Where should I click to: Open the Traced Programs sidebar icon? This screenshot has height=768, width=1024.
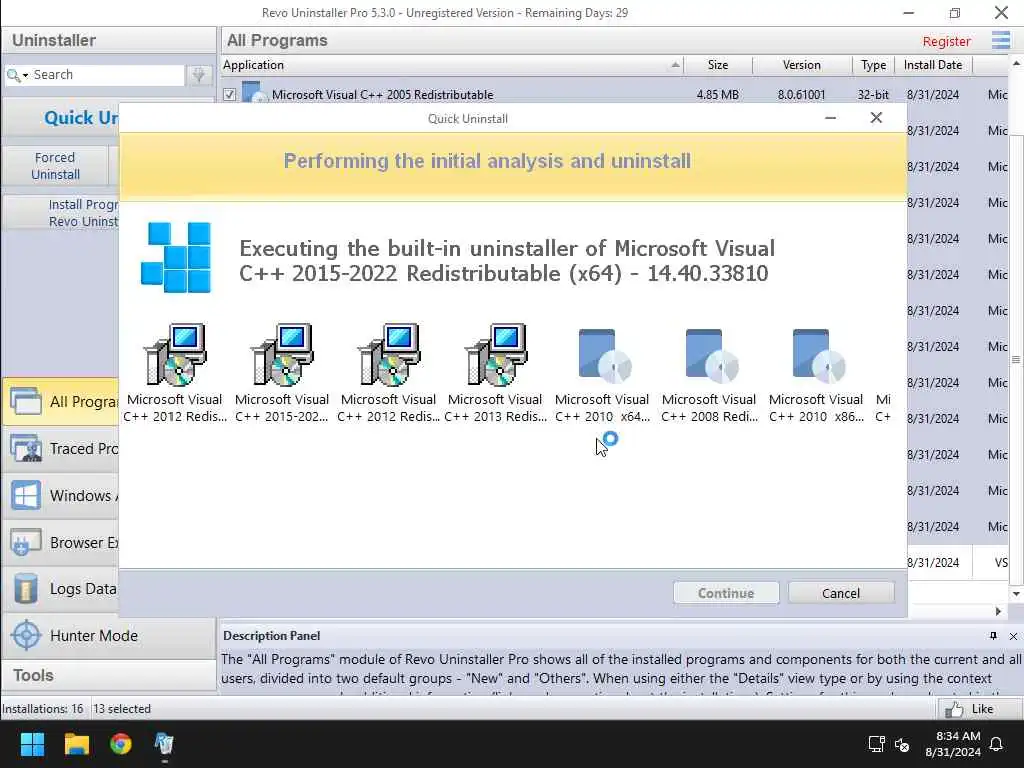pos(26,448)
